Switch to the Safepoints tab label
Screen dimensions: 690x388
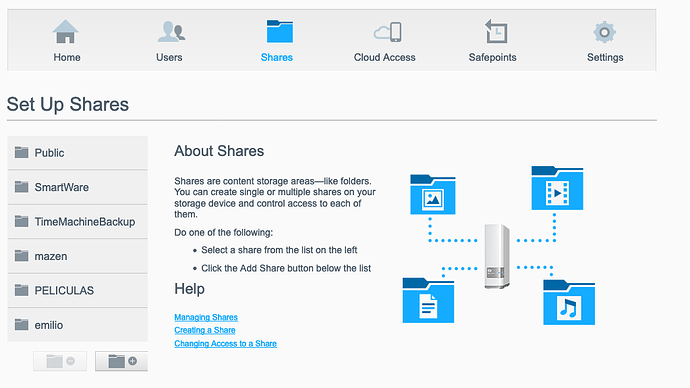[x=492, y=57]
